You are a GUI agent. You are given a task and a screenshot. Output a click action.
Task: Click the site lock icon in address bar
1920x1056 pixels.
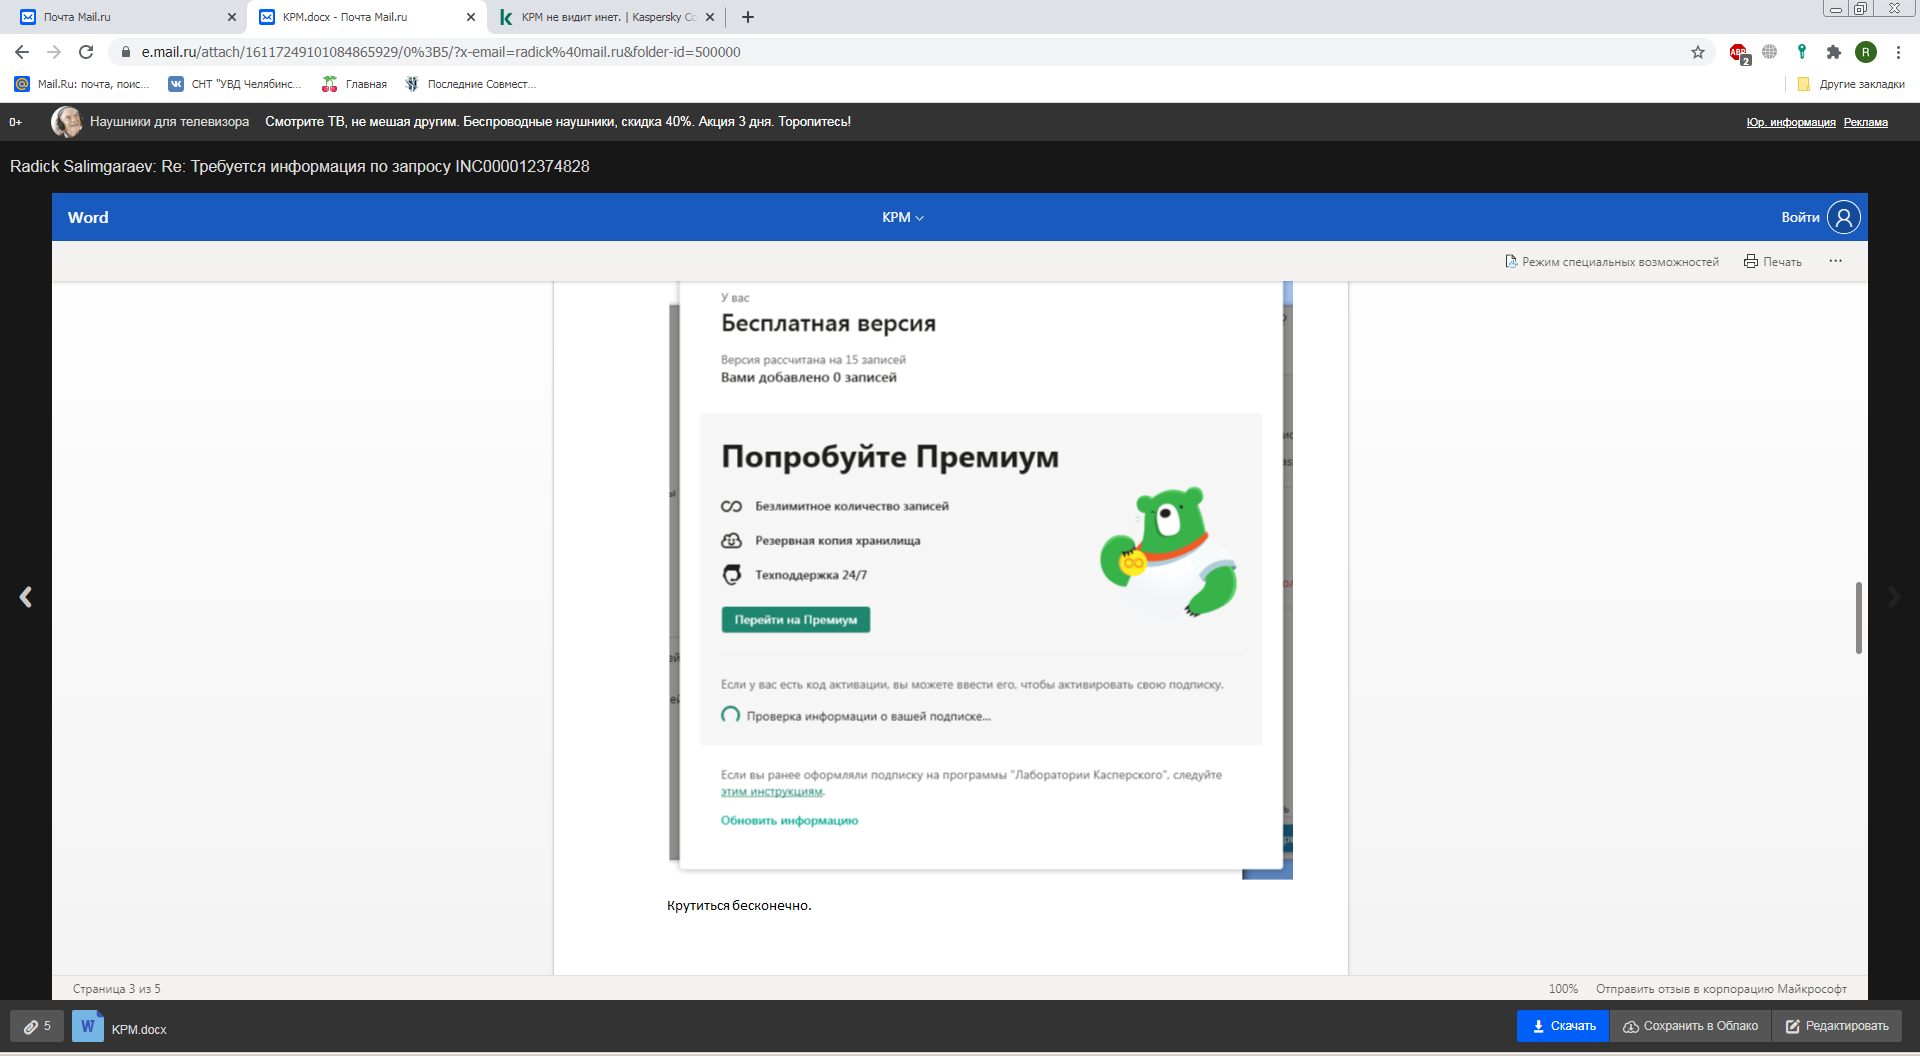click(x=126, y=52)
